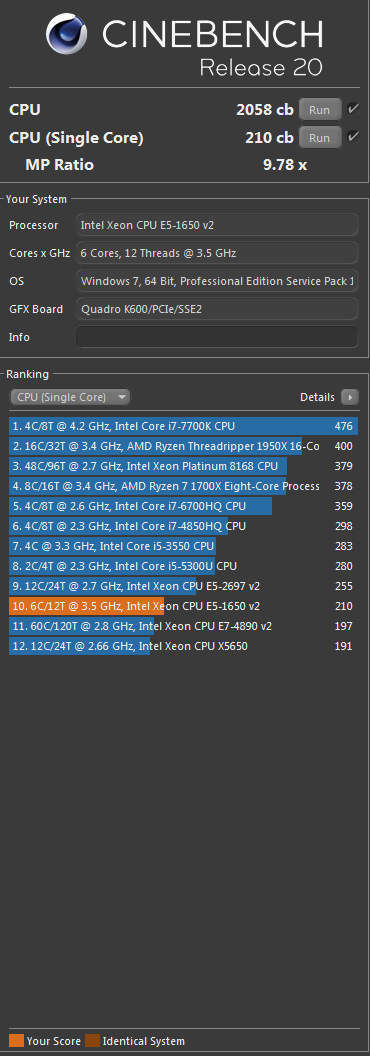
Task: Click the orange Your Score legend swatch
Action: [x=17, y=1041]
